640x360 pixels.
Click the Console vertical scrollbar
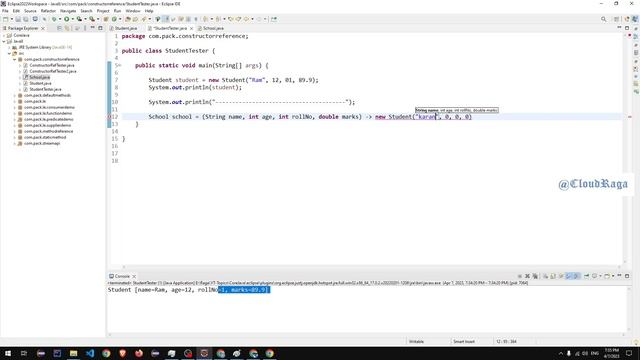click(x=629, y=309)
